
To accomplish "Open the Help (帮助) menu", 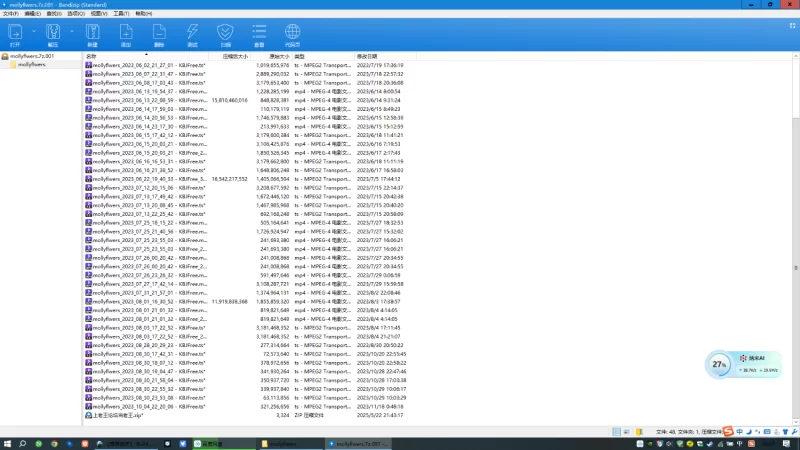I will 144,14.
